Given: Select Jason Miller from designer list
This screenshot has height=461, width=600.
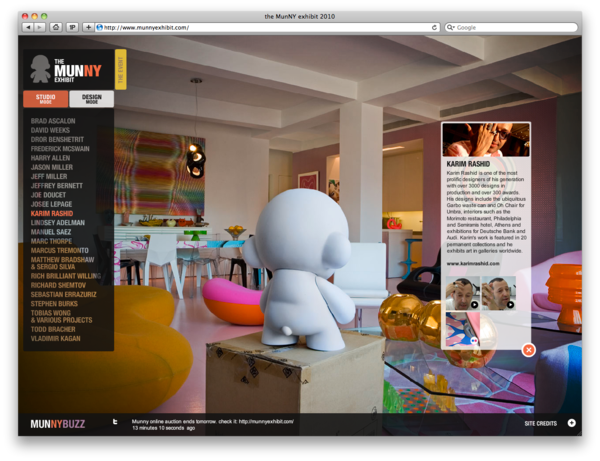Looking at the screenshot, I should (x=52, y=167).
